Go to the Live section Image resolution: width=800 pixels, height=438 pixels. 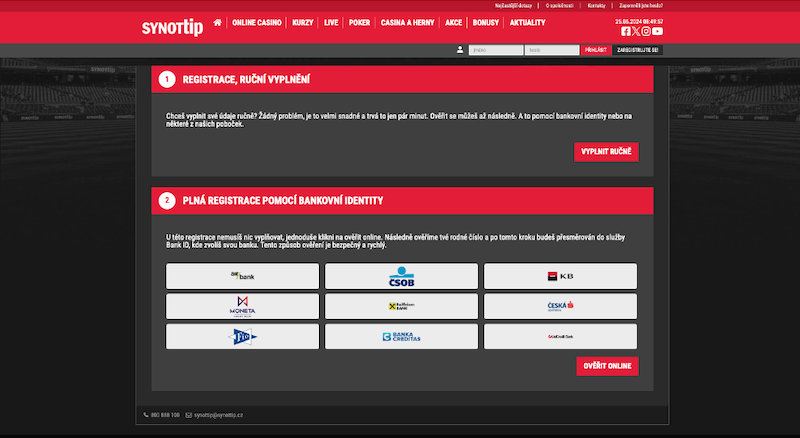click(331, 22)
